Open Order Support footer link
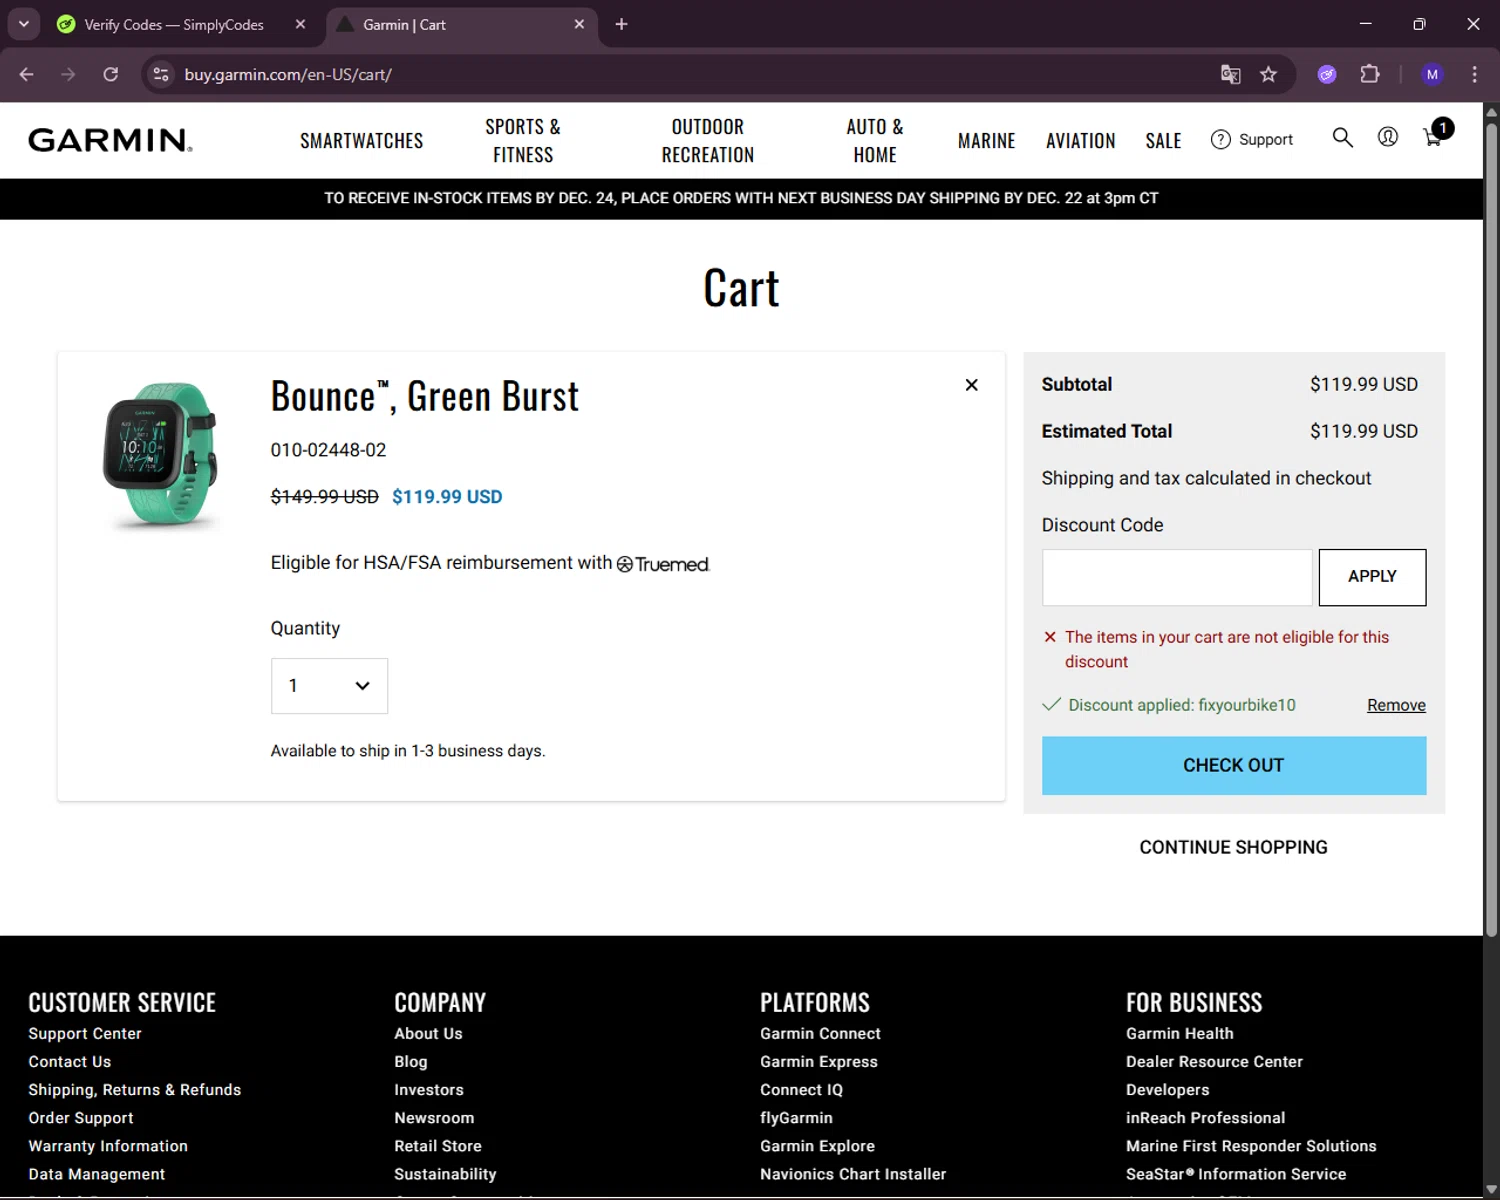Screen dimensions: 1500x1200 pyautogui.click(x=81, y=1118)
